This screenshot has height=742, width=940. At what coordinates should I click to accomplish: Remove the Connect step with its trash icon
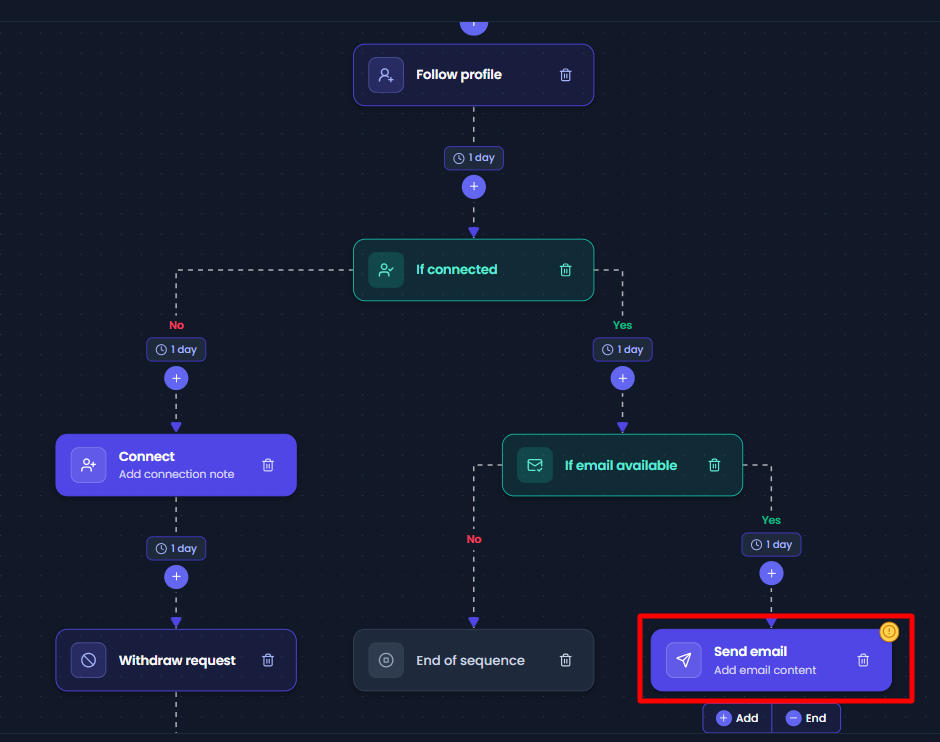point(268,465)
